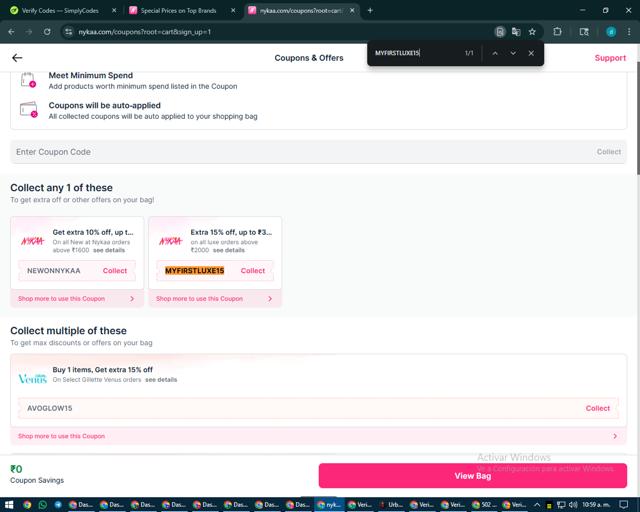Click Shop more text under MYFIRSTLUXE15
The width and height of the screenshot is (640, 512).
click(200, 299)
